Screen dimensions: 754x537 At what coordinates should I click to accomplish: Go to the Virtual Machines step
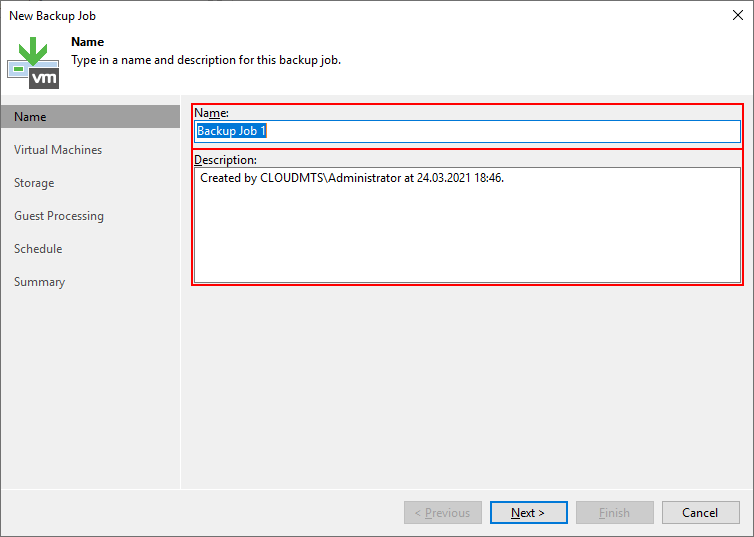point(58,150)
